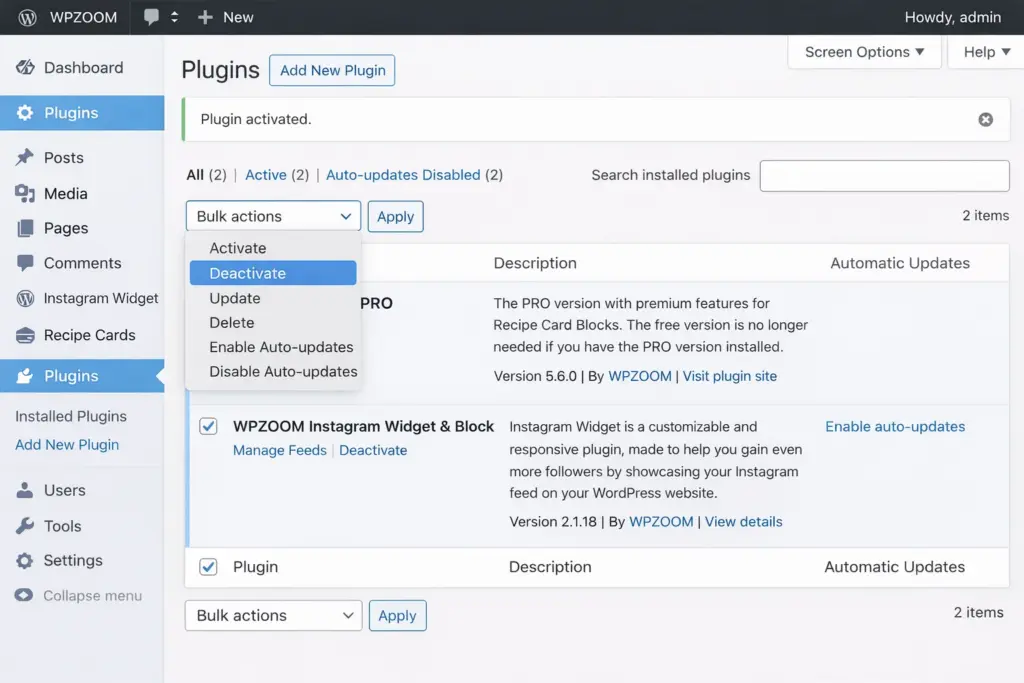Click the WordPress logo icon in admin bar
Screen dimensions: 1024x683
pos(27,17)
